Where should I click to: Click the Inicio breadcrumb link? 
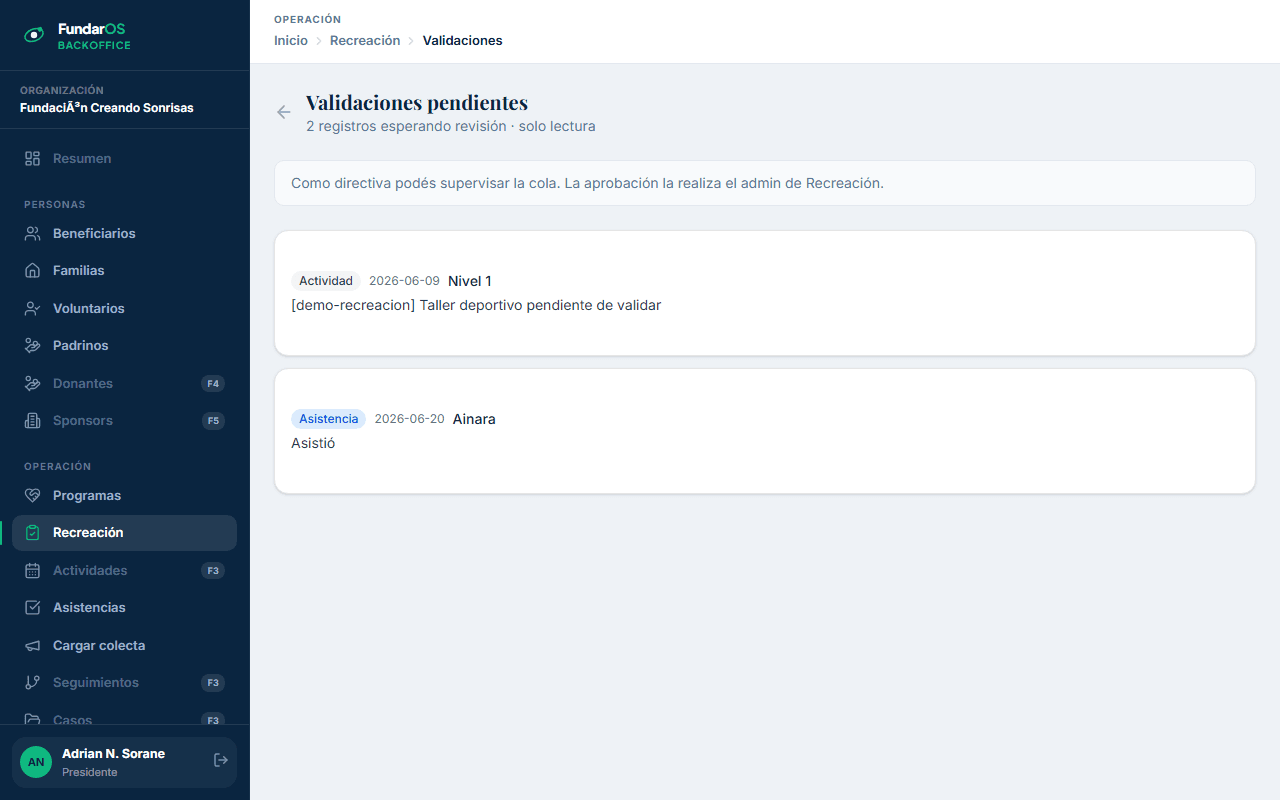(x=291, y=41)
